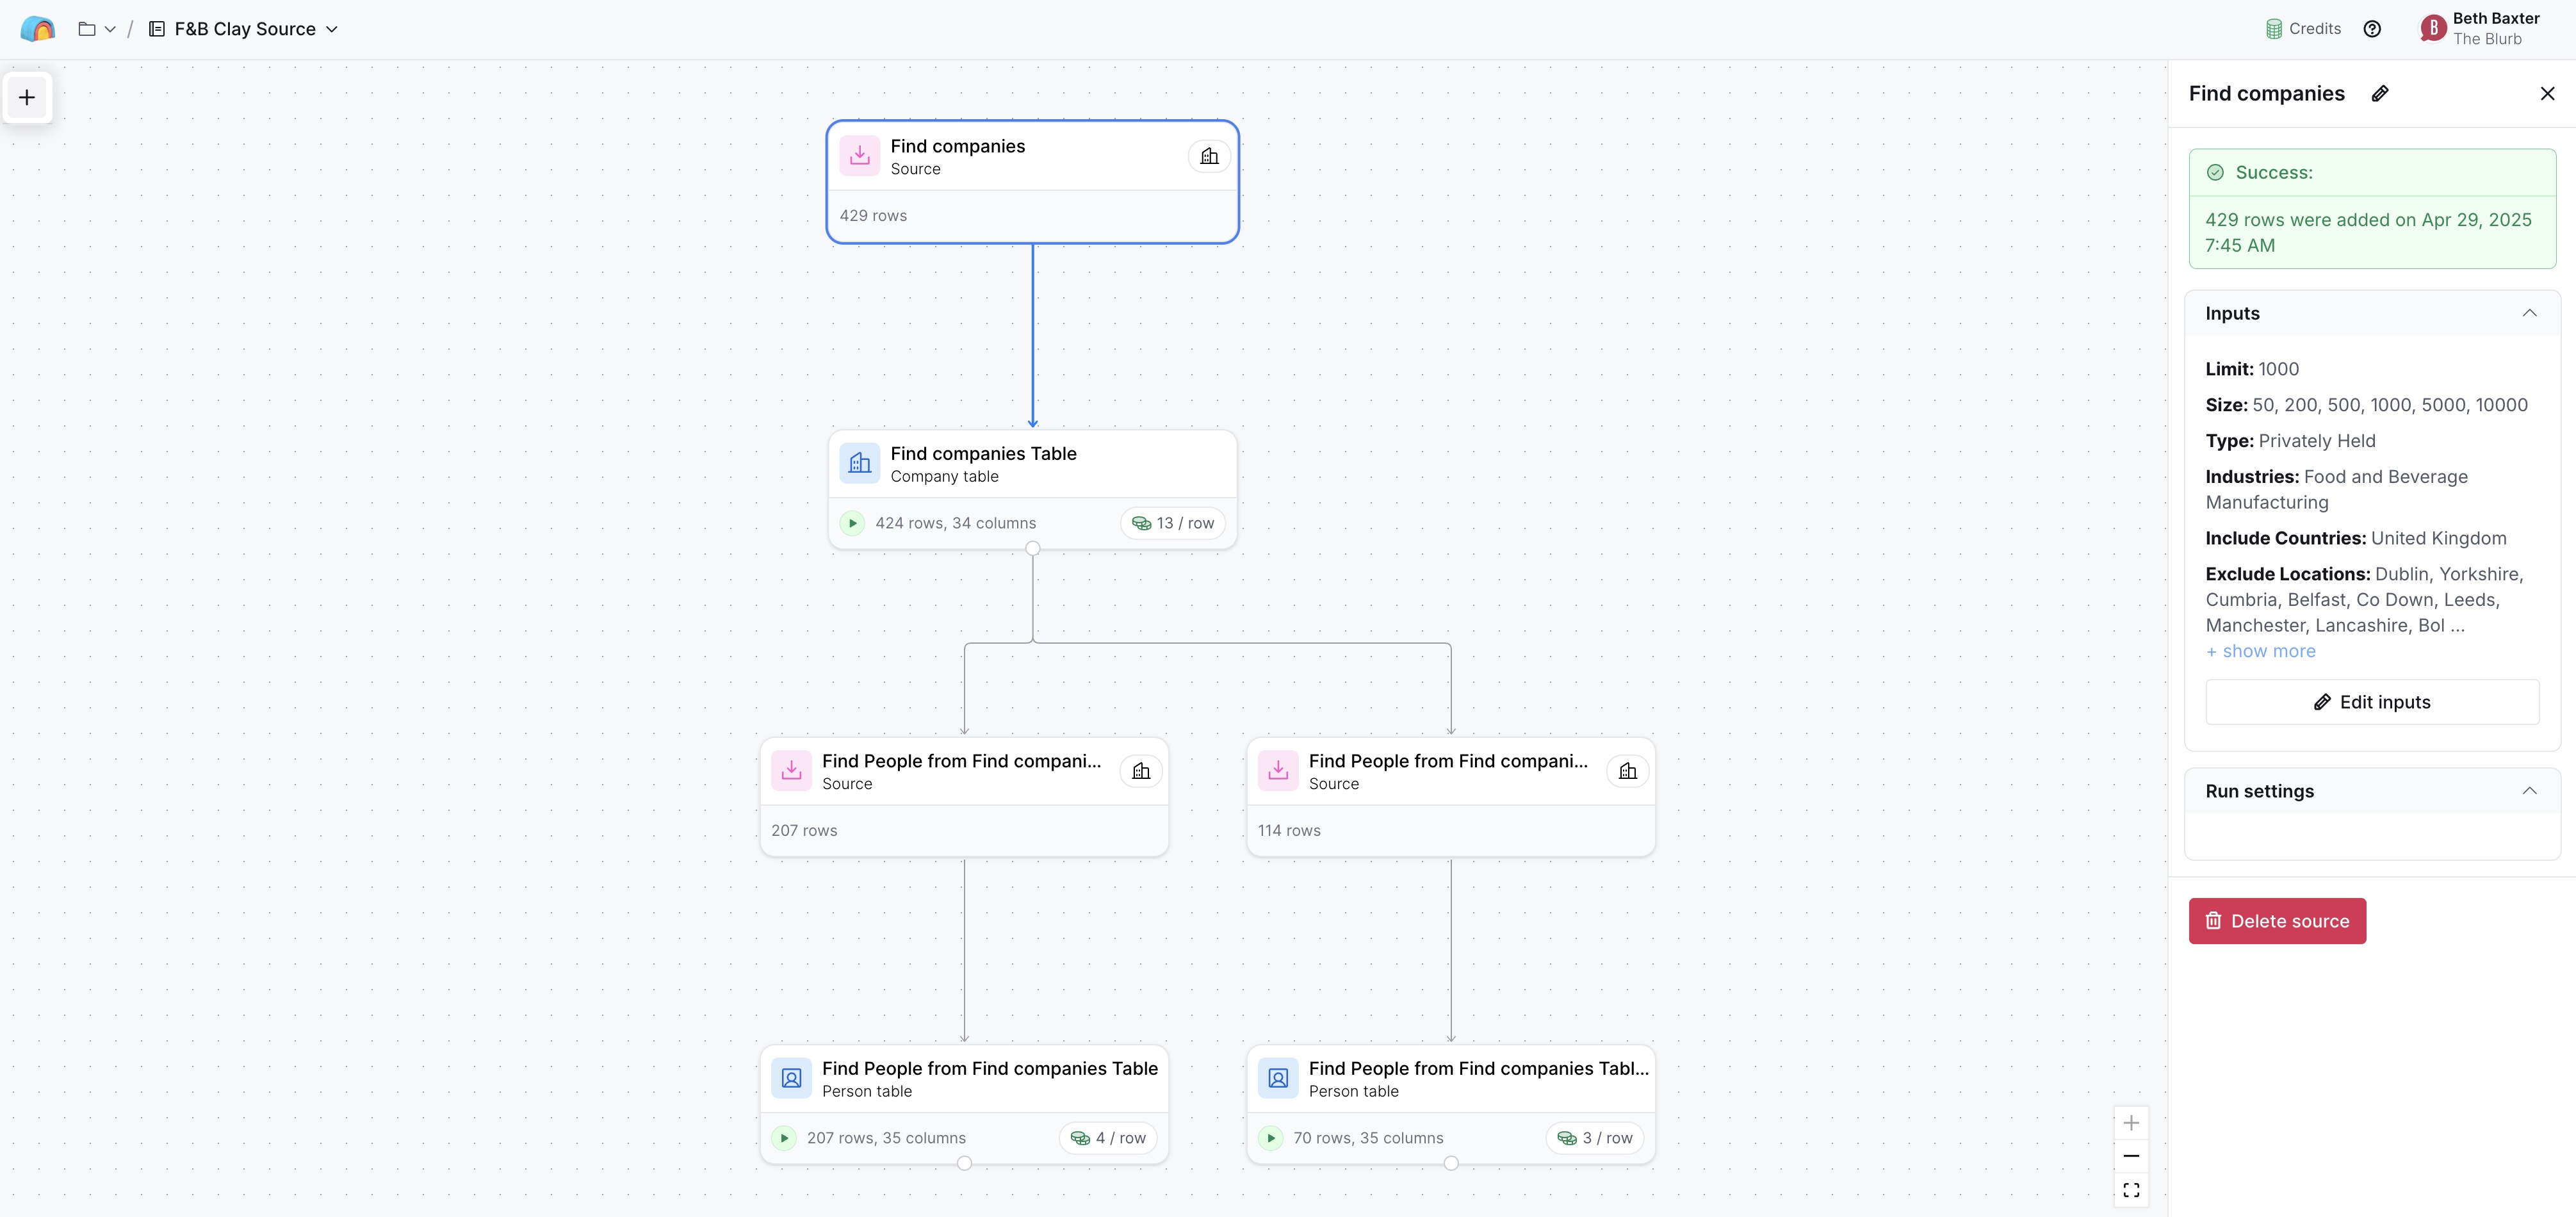Click the Clay rainbow logo
Viewport: 2576px width, 1217px height.
[x=37, y=29]
